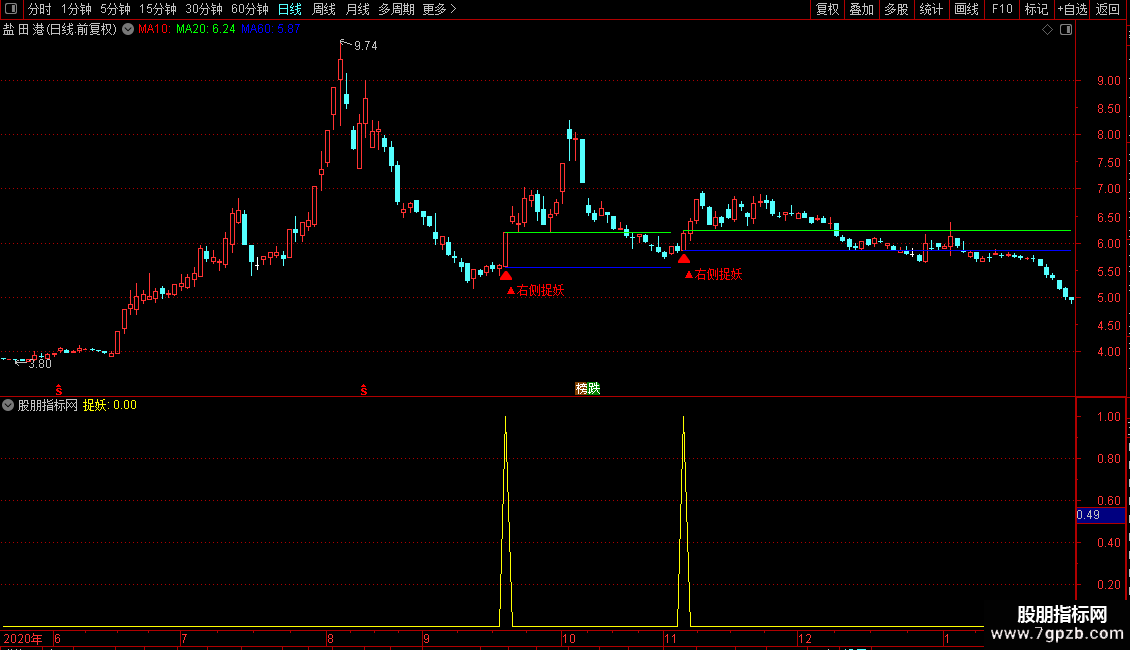This screenshot has width=1130, height=650.
Task: Click the 叠加 overlay button
Action: pos(861,9)
